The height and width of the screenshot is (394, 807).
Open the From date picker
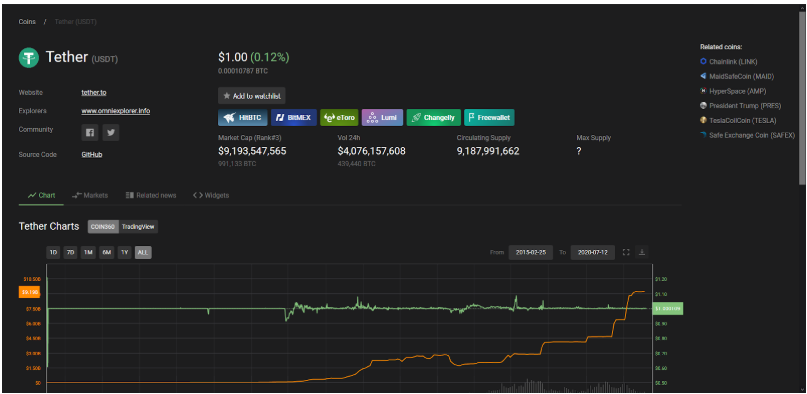[x=531, y=253]
